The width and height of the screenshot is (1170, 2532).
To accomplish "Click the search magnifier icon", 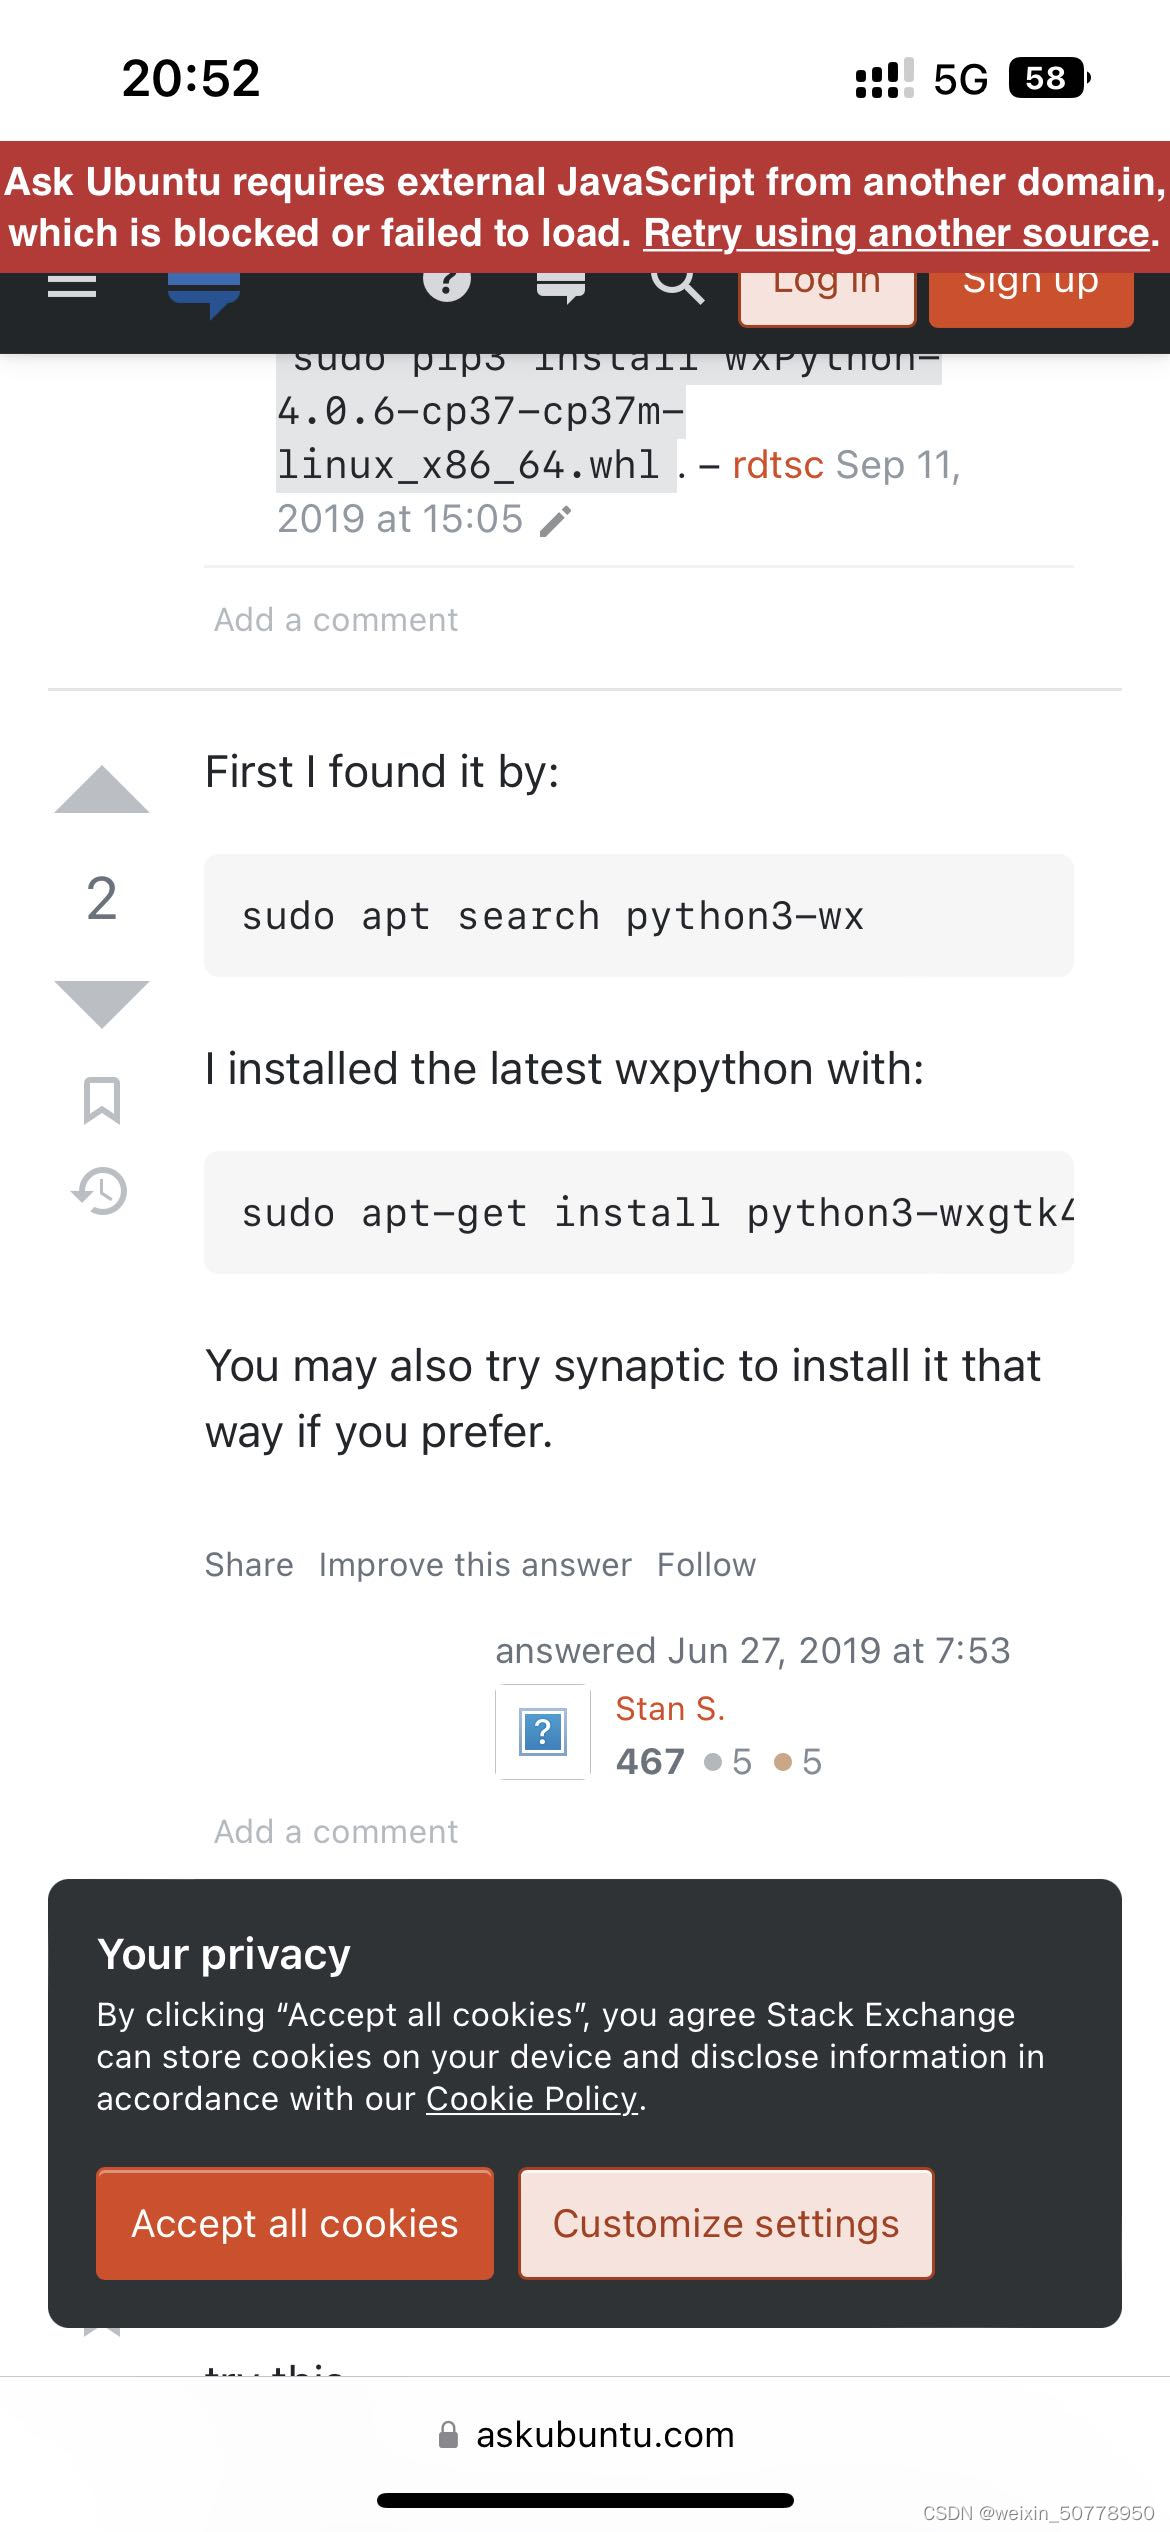I will point(678,285).
